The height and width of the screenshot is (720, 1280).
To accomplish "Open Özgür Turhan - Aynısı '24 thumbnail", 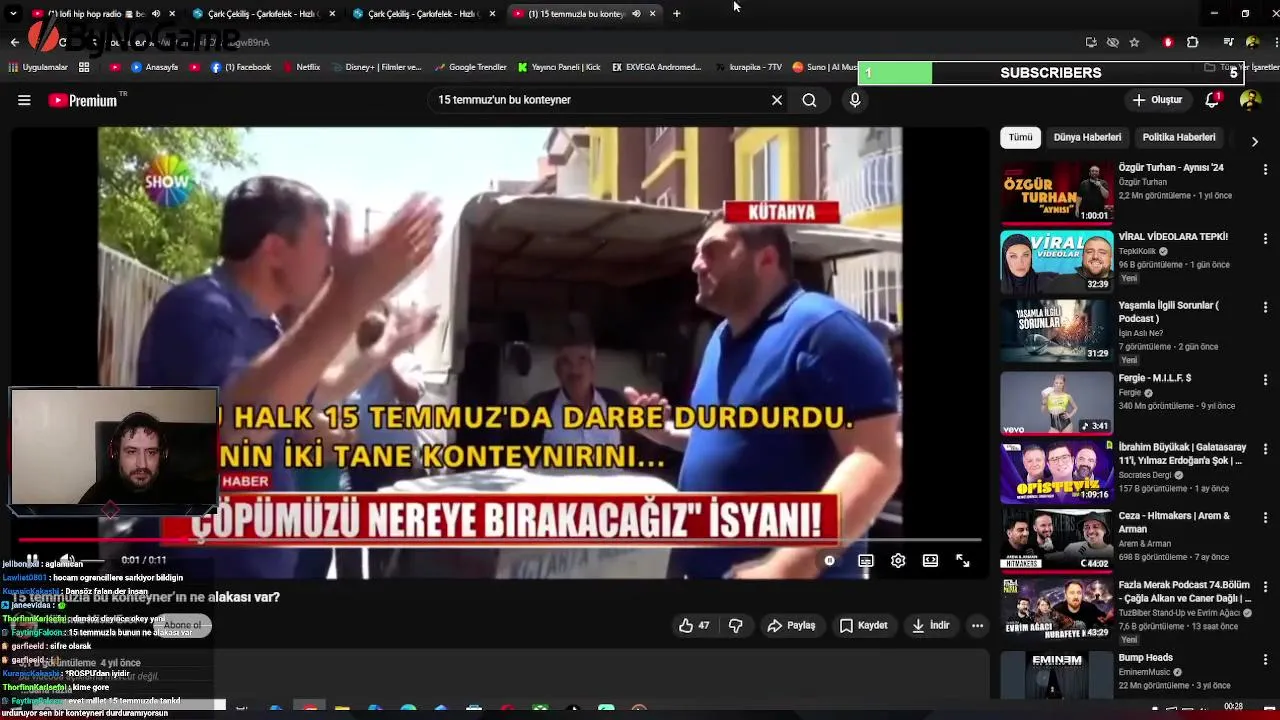I will (1056, 192).
